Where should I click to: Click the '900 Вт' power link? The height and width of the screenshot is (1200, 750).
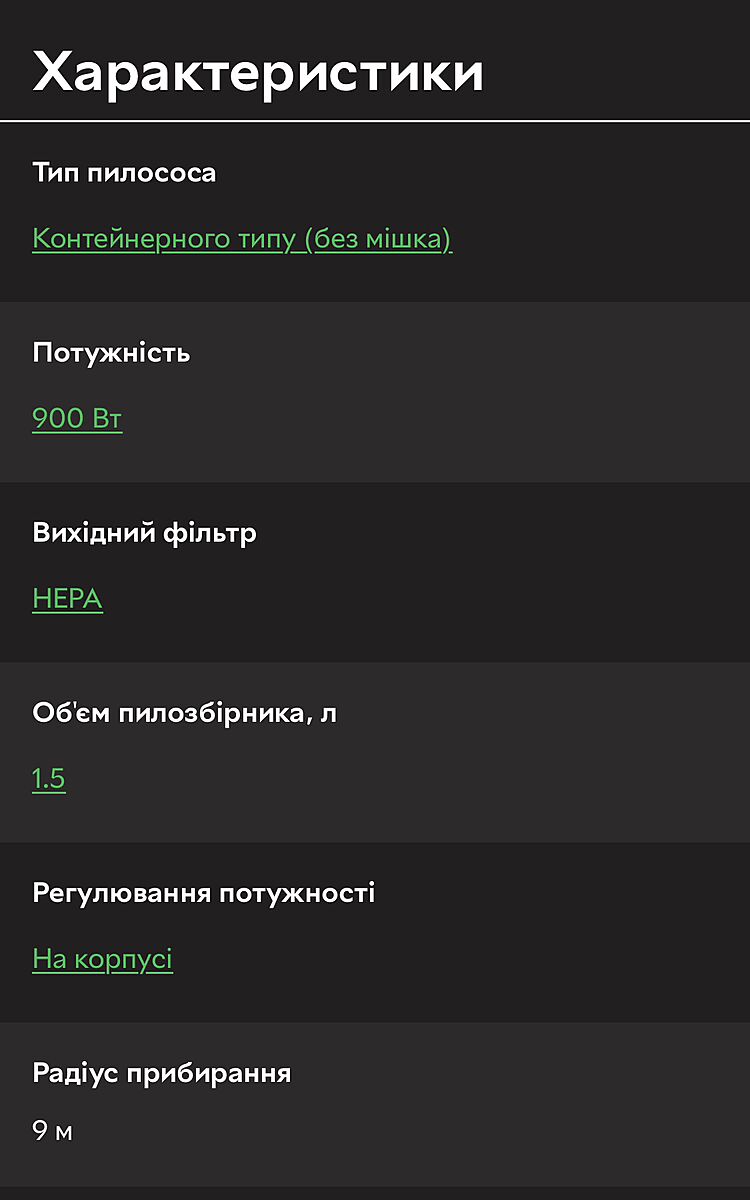[x=77, y=419]
